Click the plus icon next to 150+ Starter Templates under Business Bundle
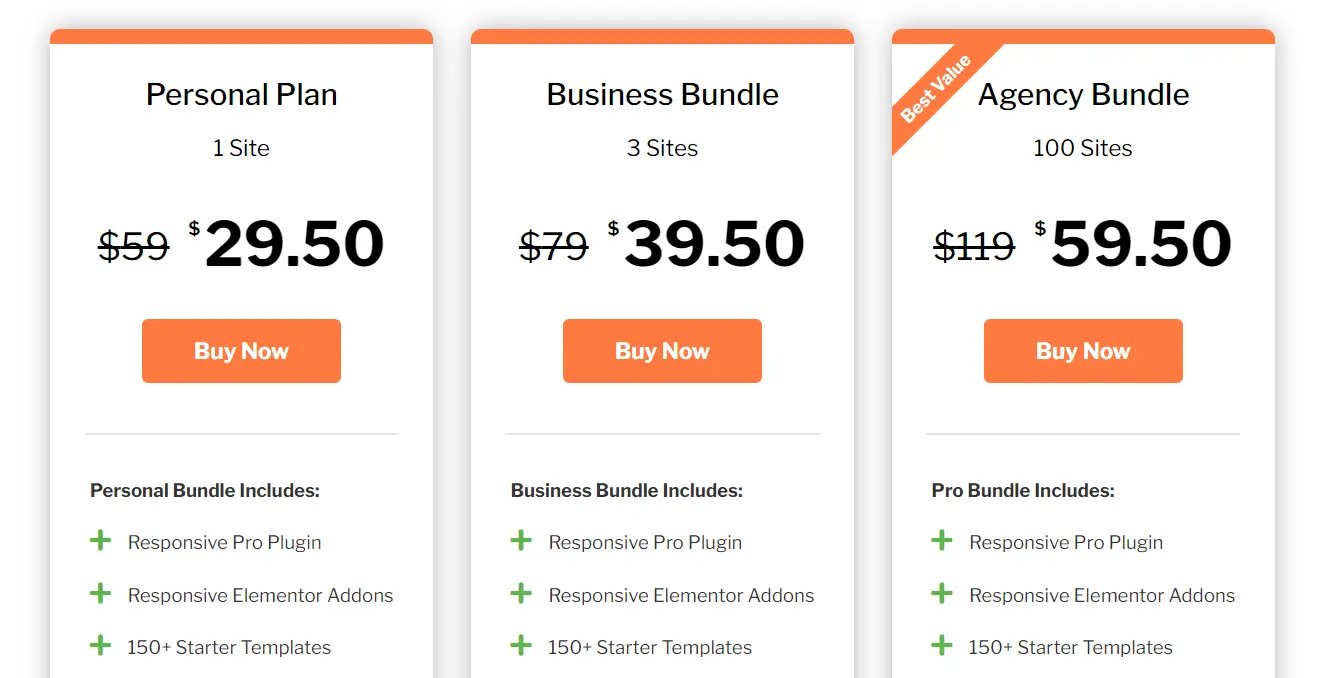The height and width of the screenshot is (678, 1320). pos(521,645)
